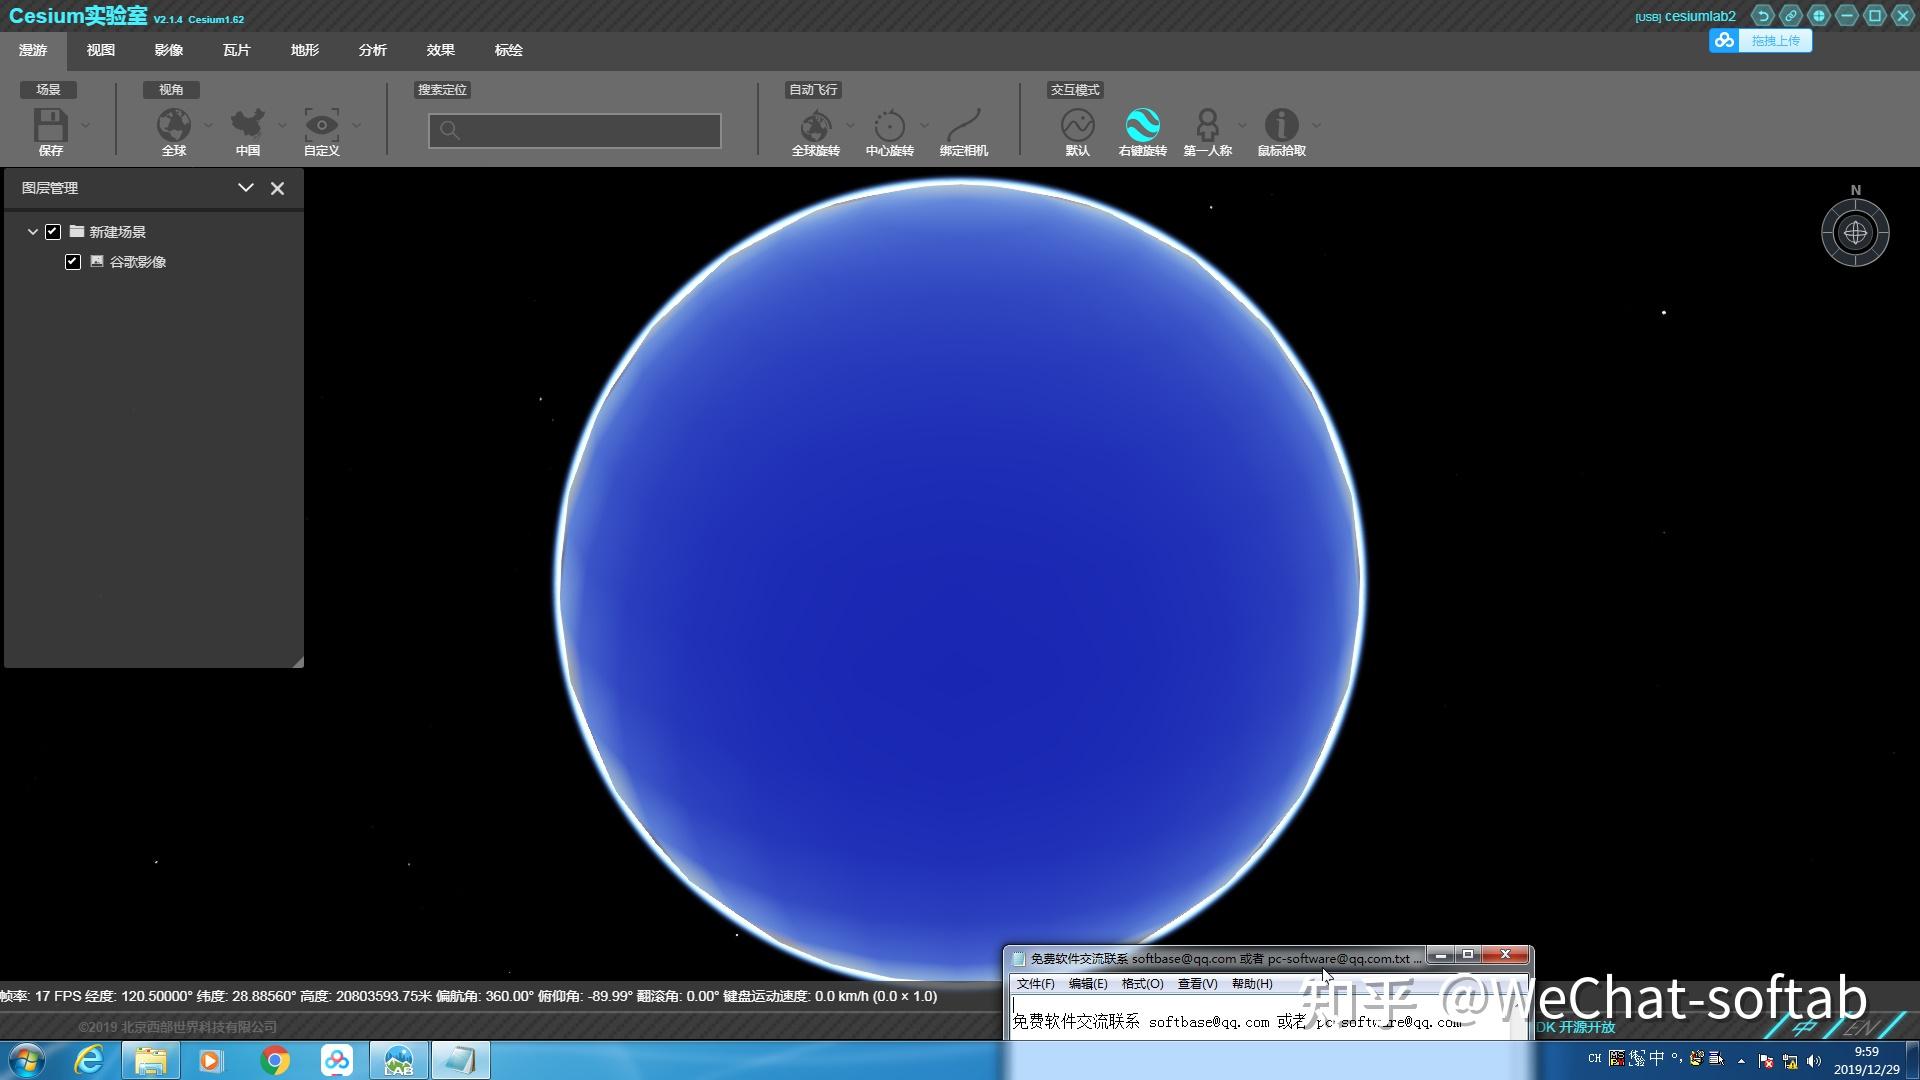The image size is (1920, 1080).
Task: Toggle the 谷歌影像 layer checkbox
Action: [73, 262]
